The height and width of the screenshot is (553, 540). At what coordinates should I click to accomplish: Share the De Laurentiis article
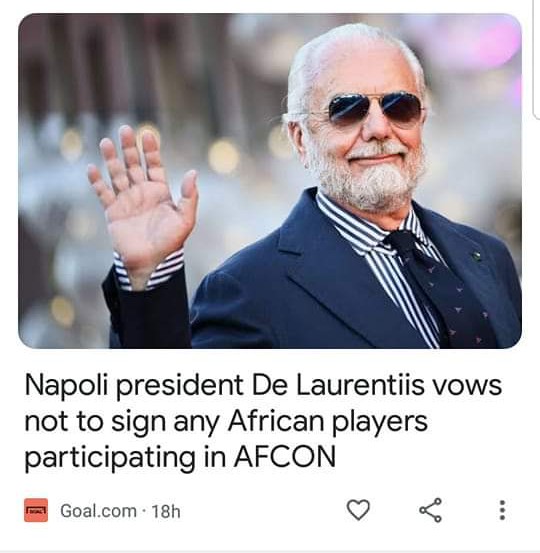(430, 510)
